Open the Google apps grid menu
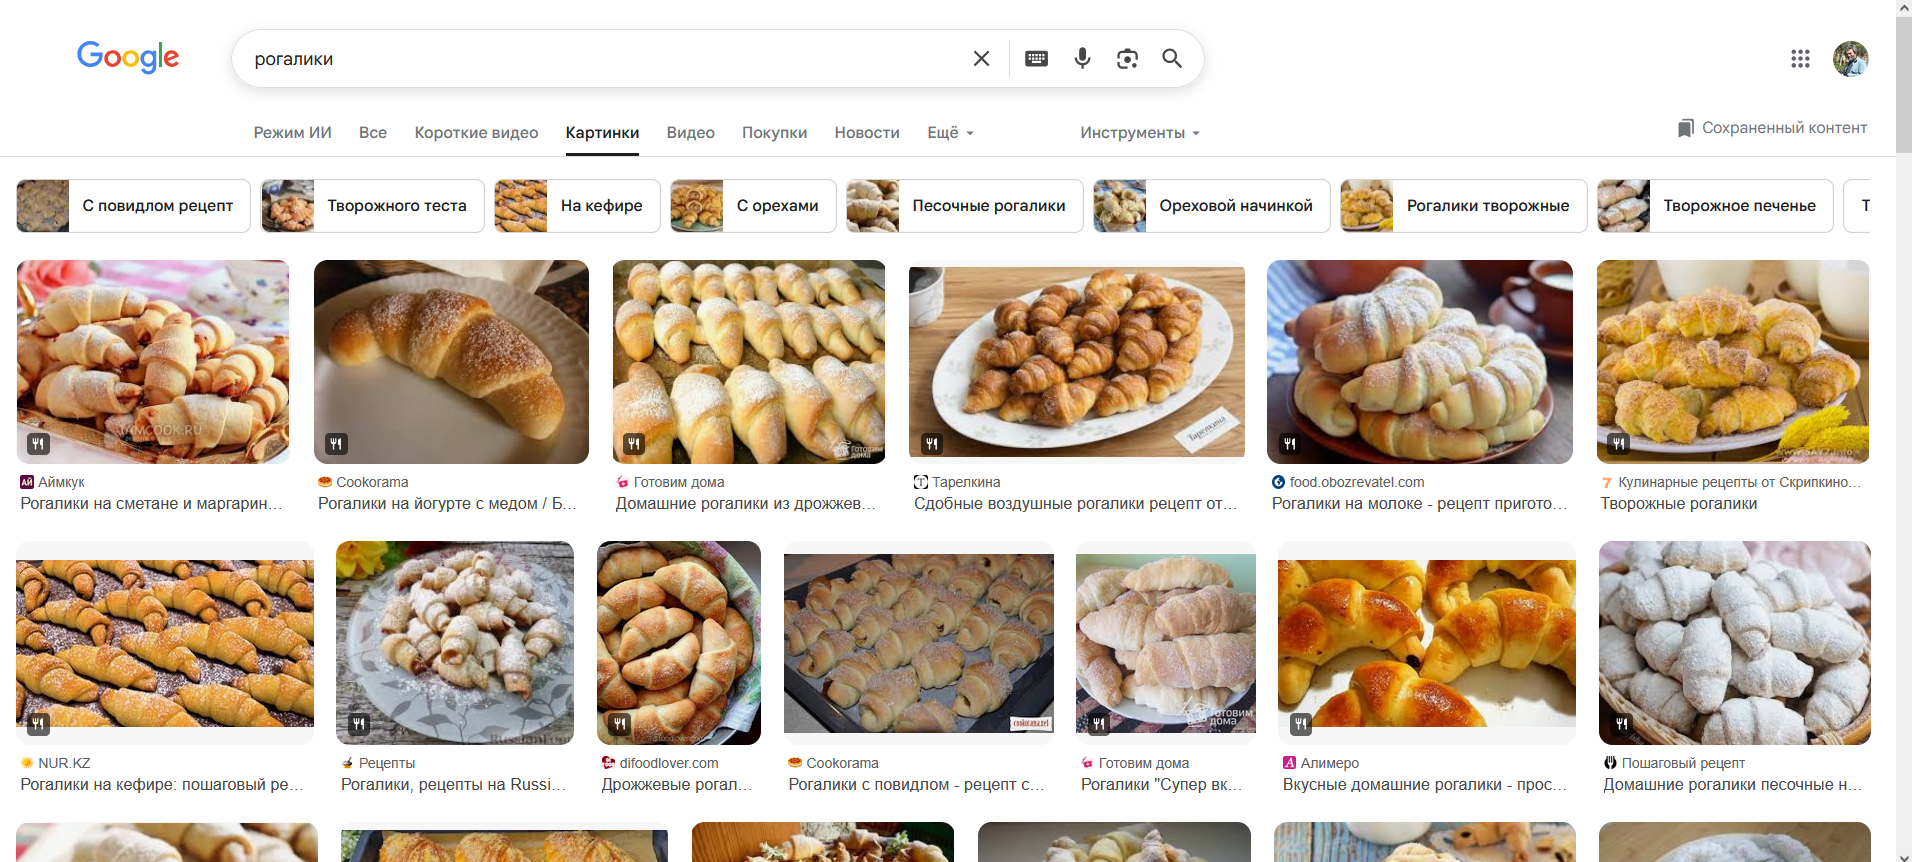Image resolution: width=1912 pixels, height=862 pixels. click(1800, 59)
